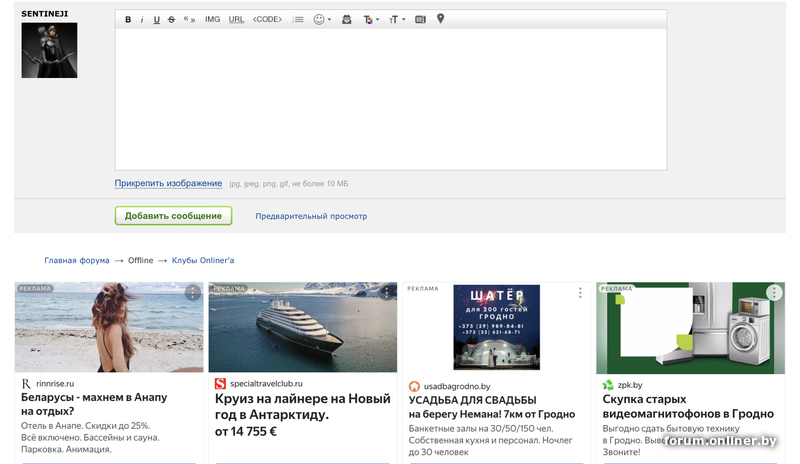Screen dimensions: 800x464
Task: Insert CODE block tag
Action: pyautogui.click(x=267, y=19)
